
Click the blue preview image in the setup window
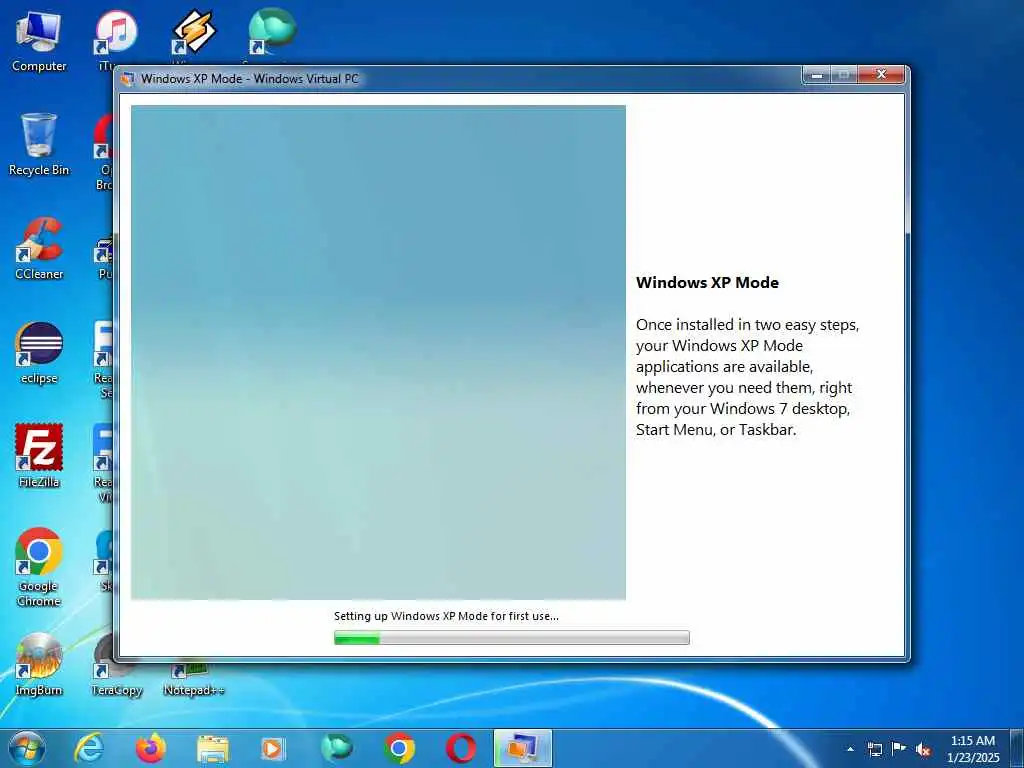[378, 352]
